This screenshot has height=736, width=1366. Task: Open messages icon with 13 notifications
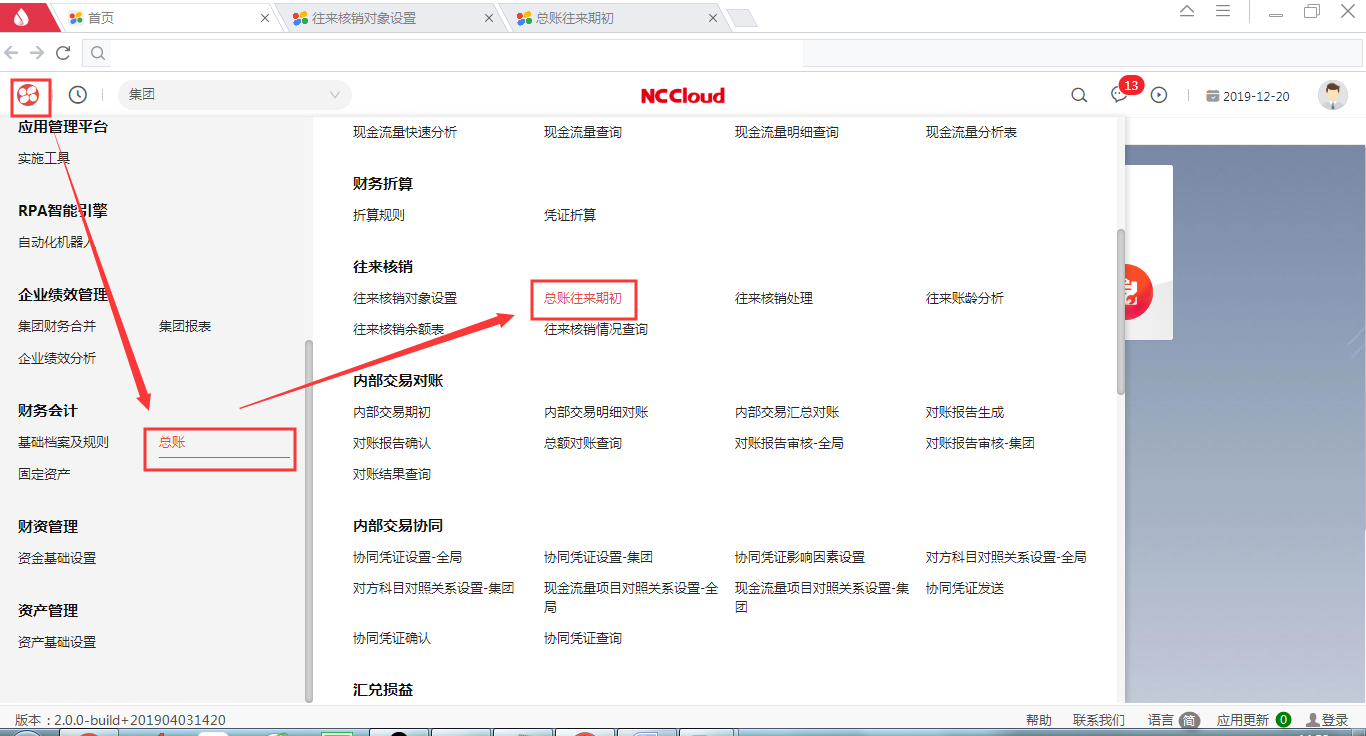(x=1120, y=95)
